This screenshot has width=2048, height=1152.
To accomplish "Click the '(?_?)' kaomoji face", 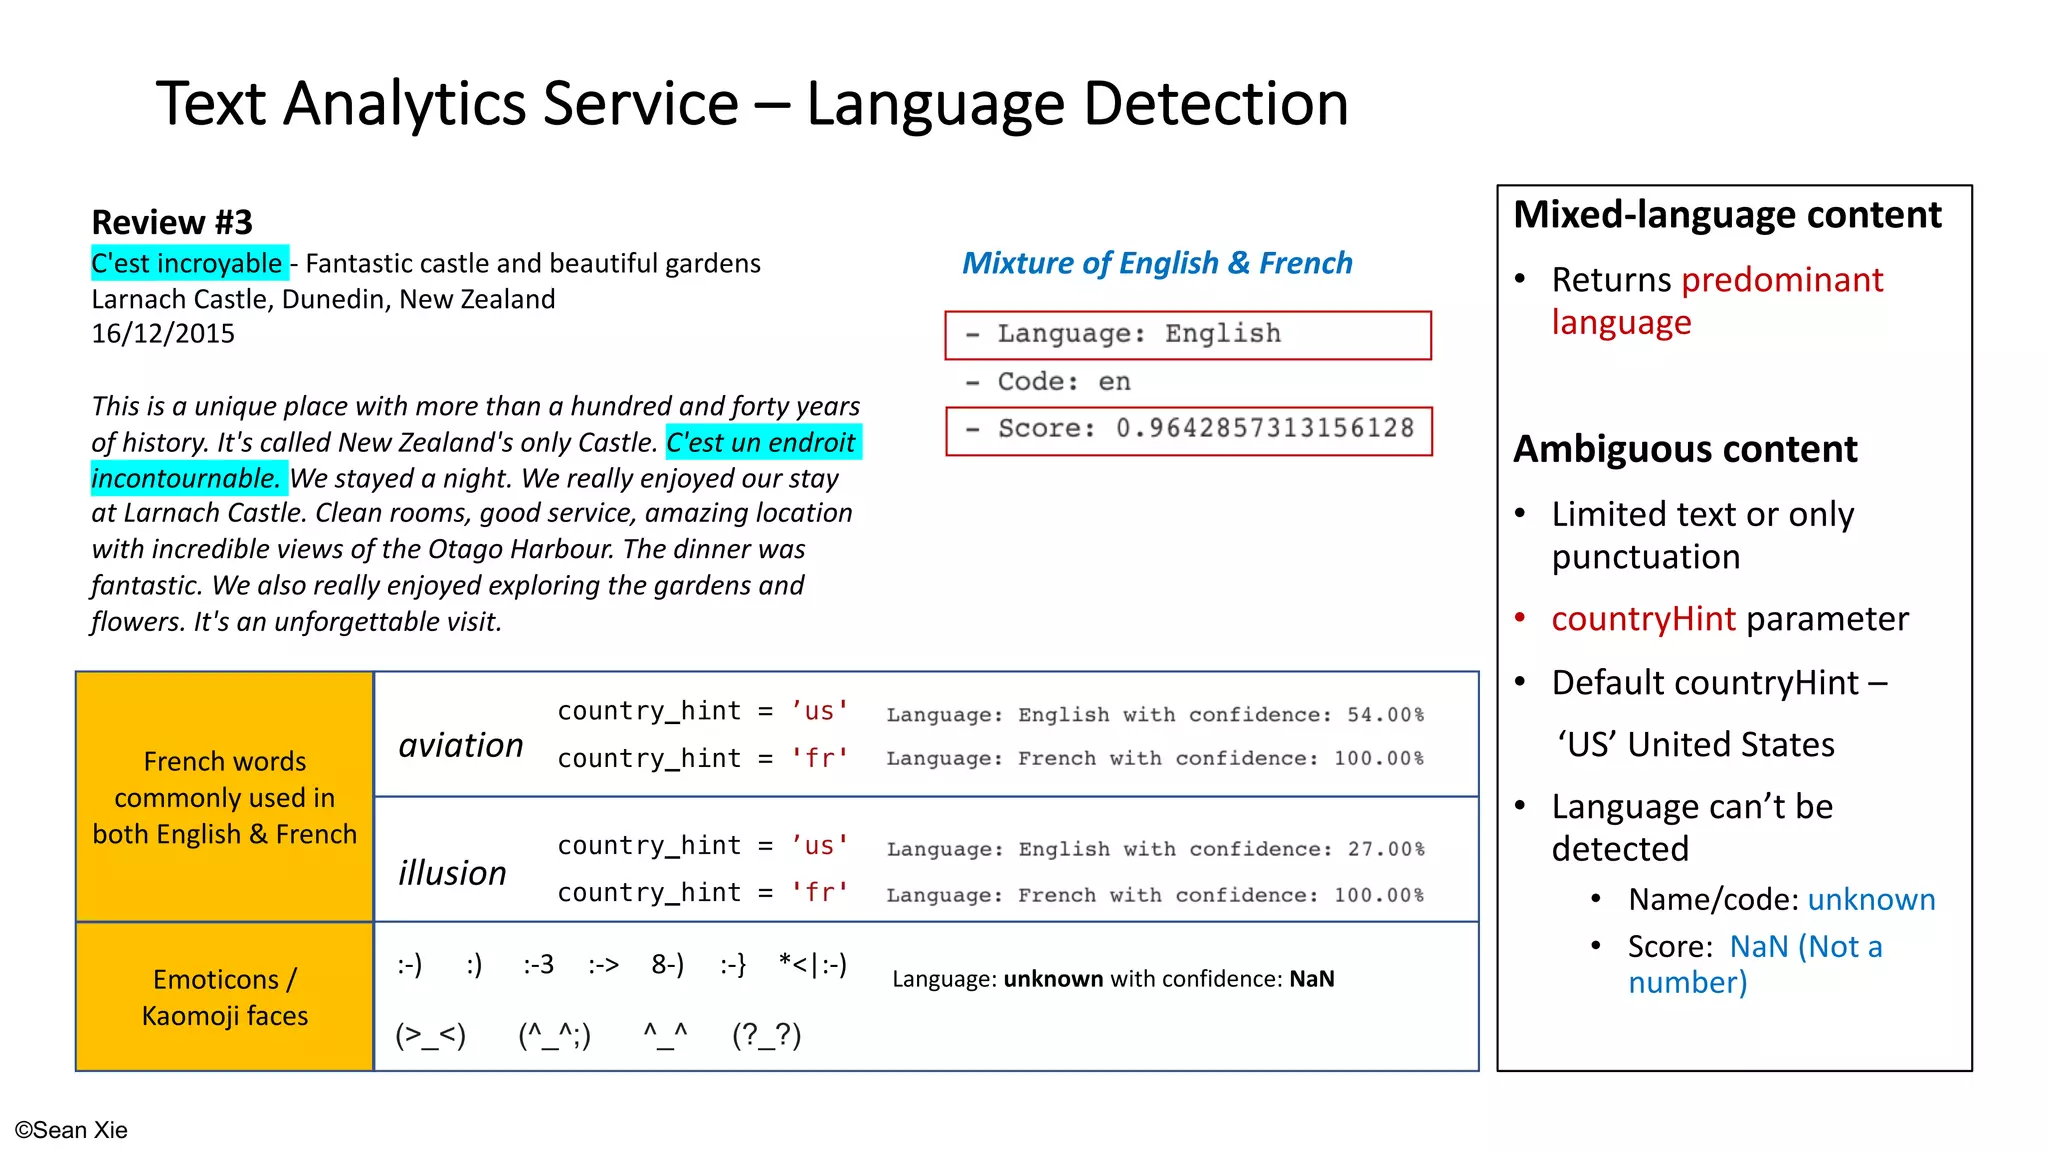I will tap(766, 1035).
